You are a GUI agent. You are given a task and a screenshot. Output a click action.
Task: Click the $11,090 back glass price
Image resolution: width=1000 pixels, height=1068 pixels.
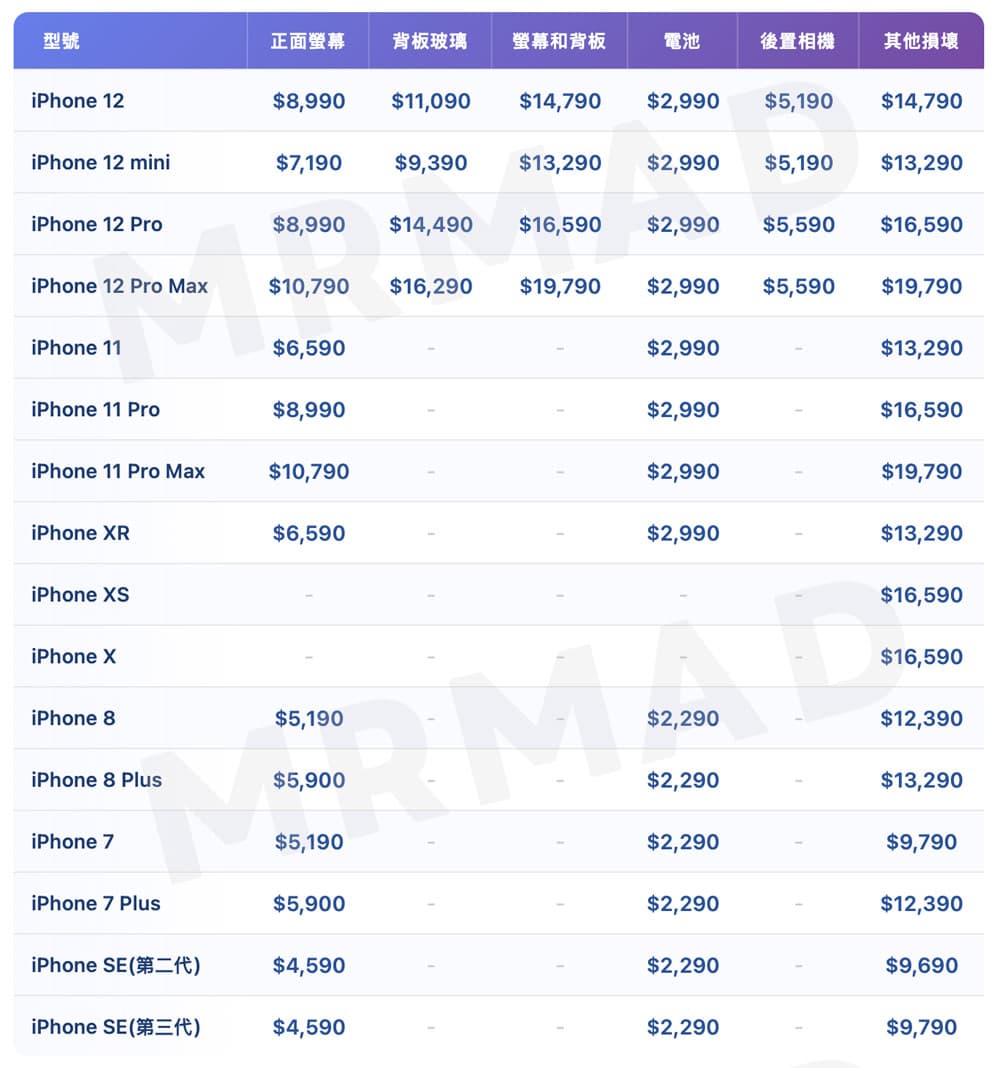coord(431,101)
